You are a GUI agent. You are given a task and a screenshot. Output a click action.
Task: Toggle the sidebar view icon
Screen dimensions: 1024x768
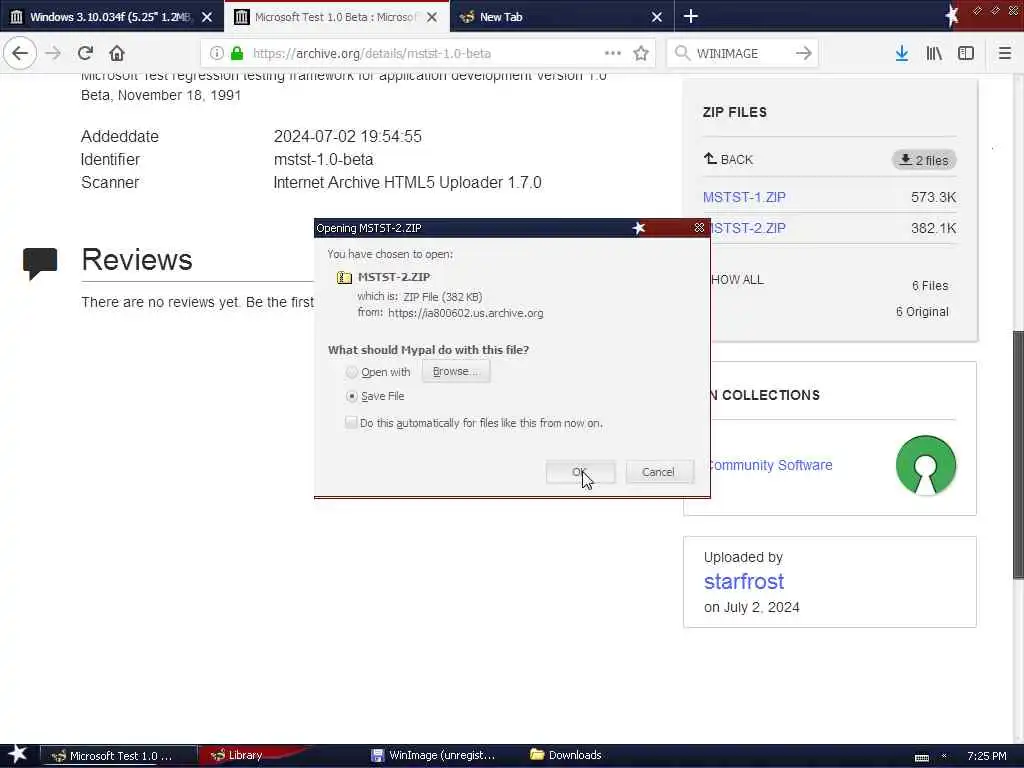(966, 53)
